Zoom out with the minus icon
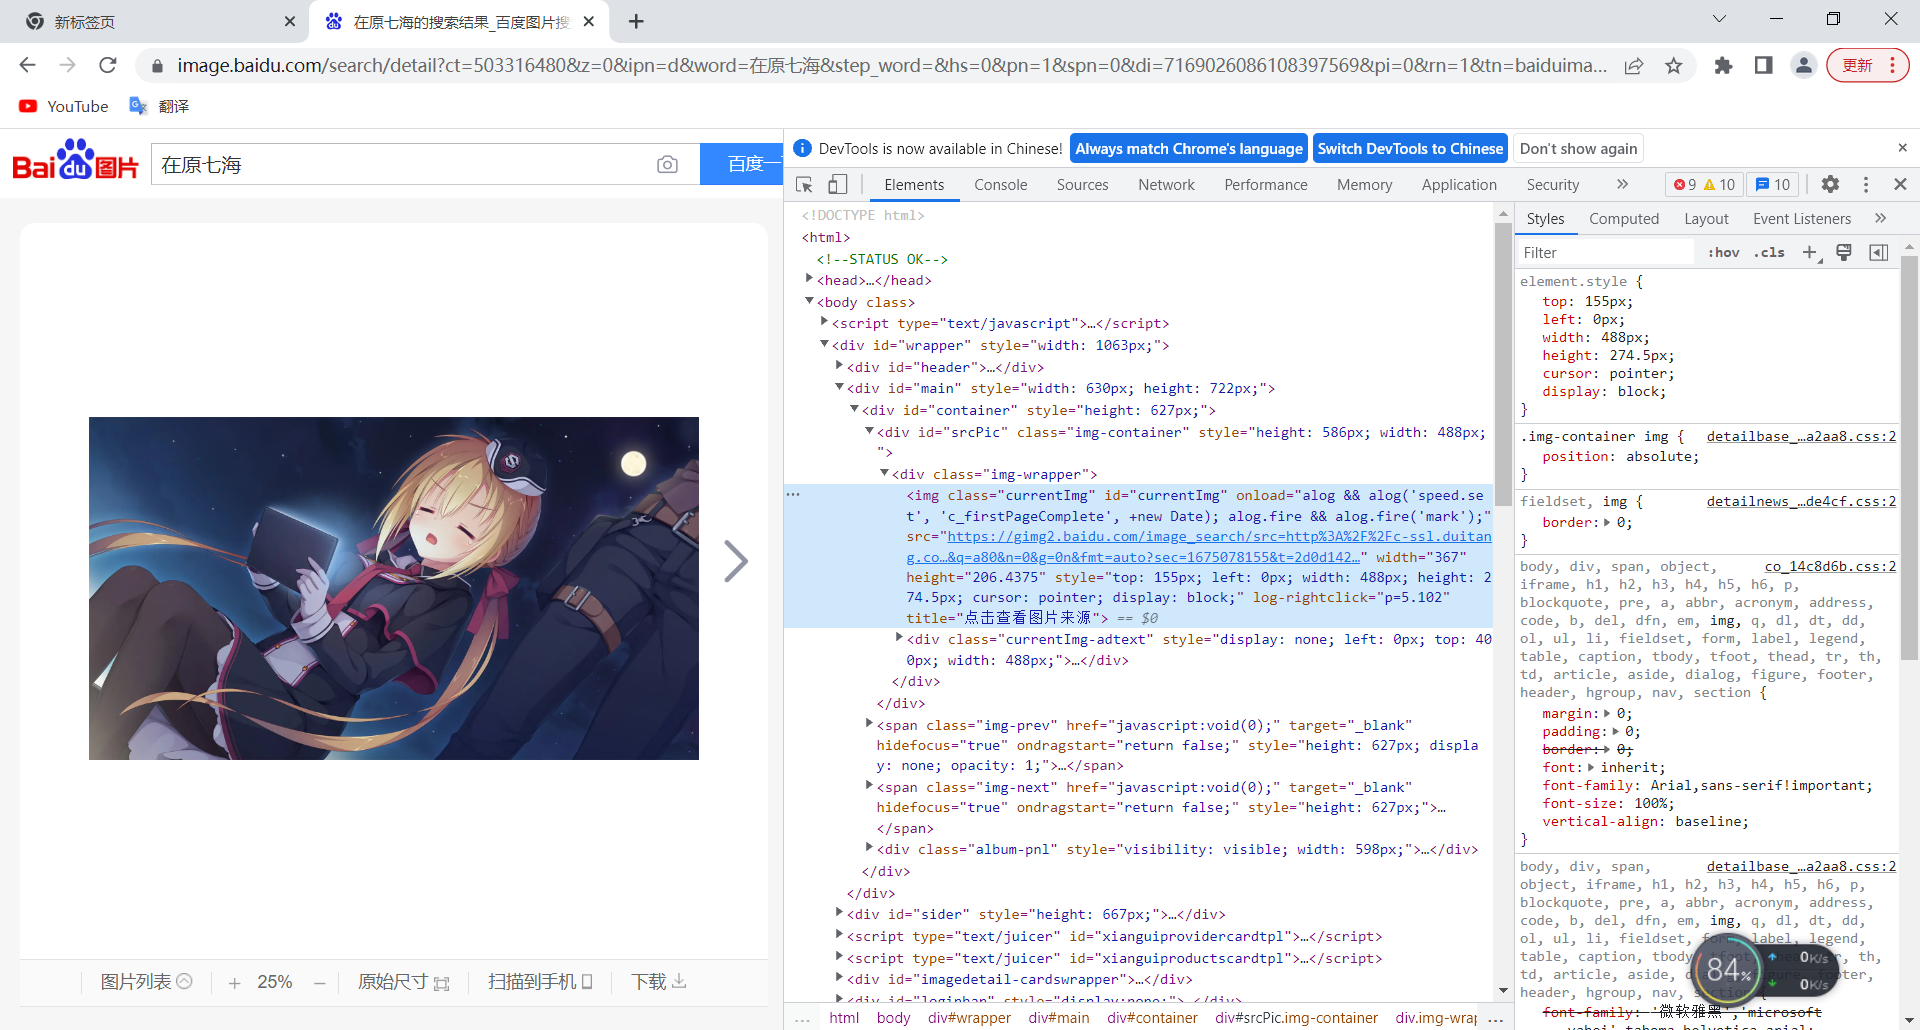Viewport: 1920px width, 1030px height. click(x=320, y=983)
